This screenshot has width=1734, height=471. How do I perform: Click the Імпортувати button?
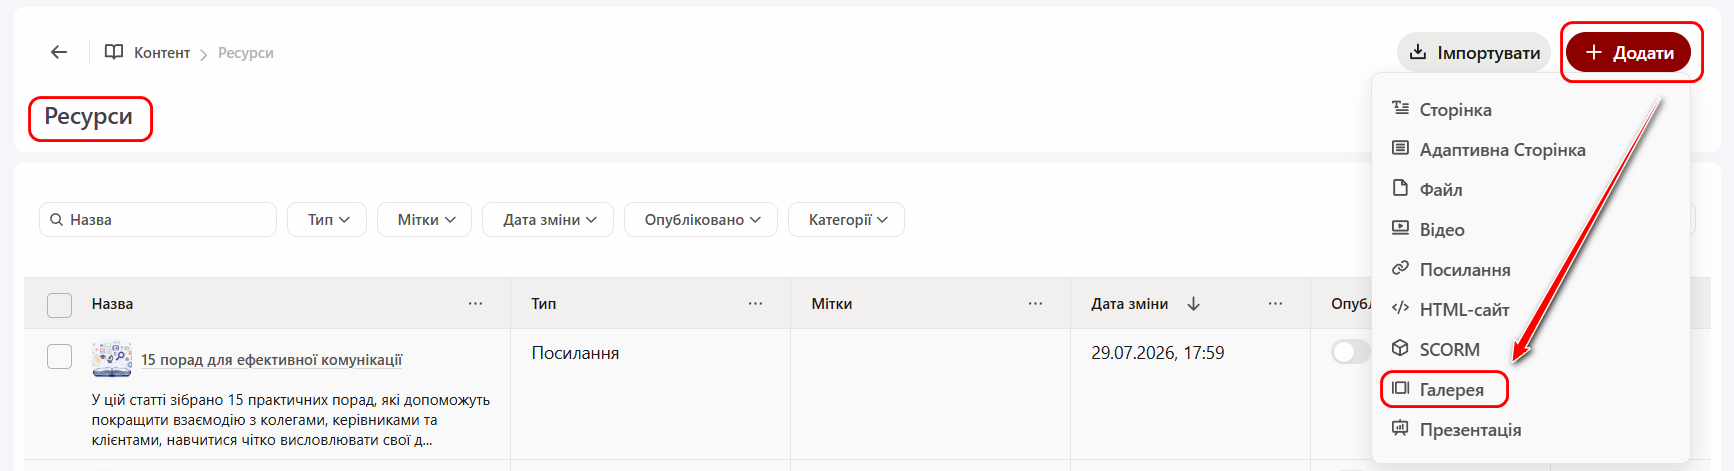point(1474,53)
